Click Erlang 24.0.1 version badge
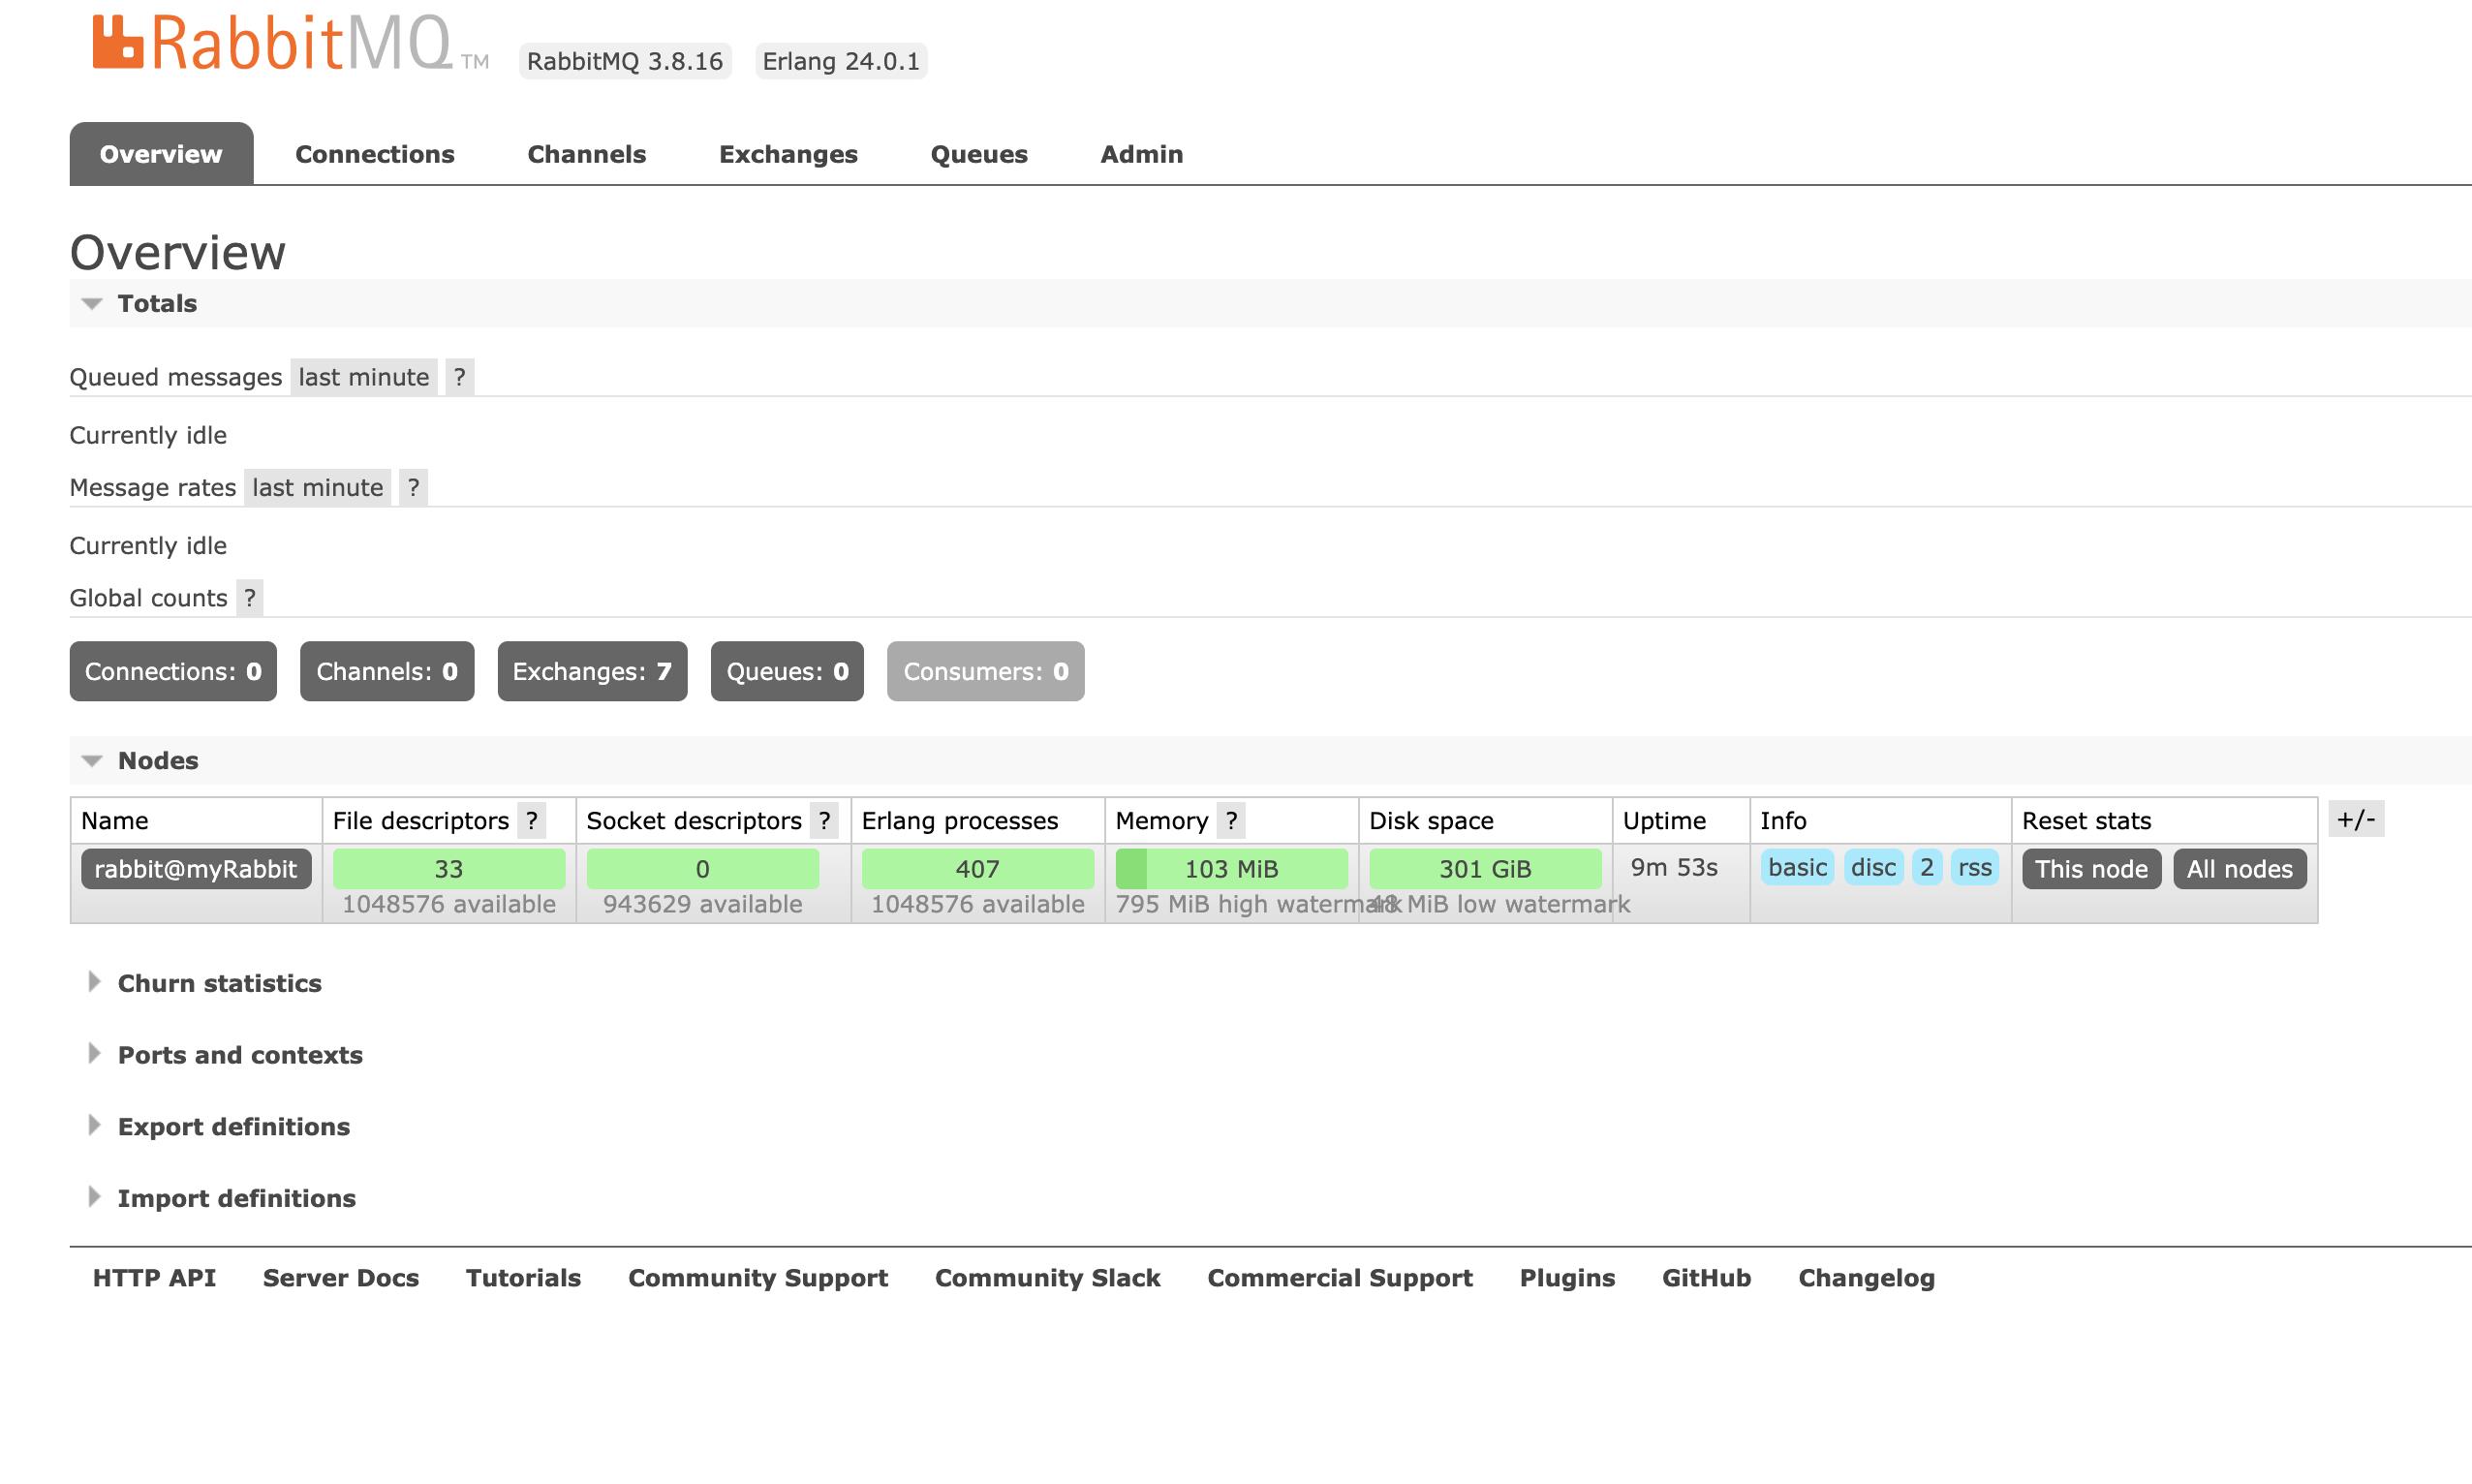This screenshot has width=2472, height=1484. click(x=841, y=61)
